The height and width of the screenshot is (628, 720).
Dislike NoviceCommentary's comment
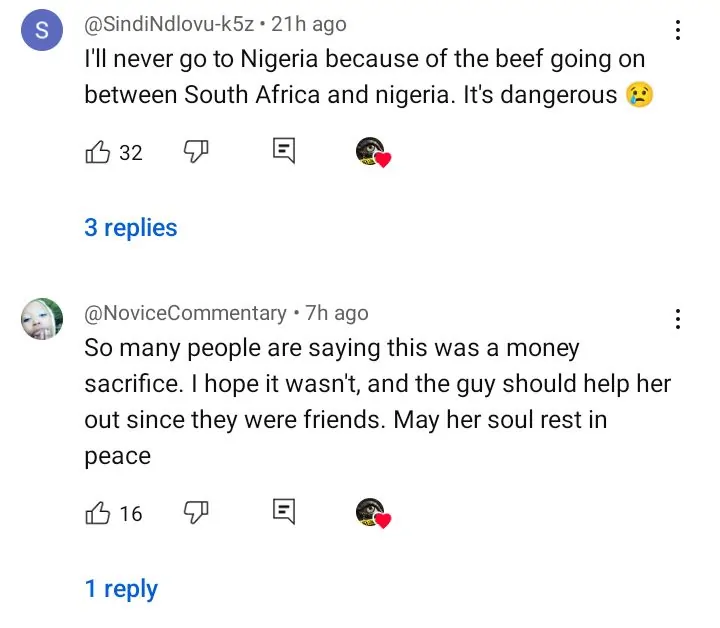[x=195, y=513]
